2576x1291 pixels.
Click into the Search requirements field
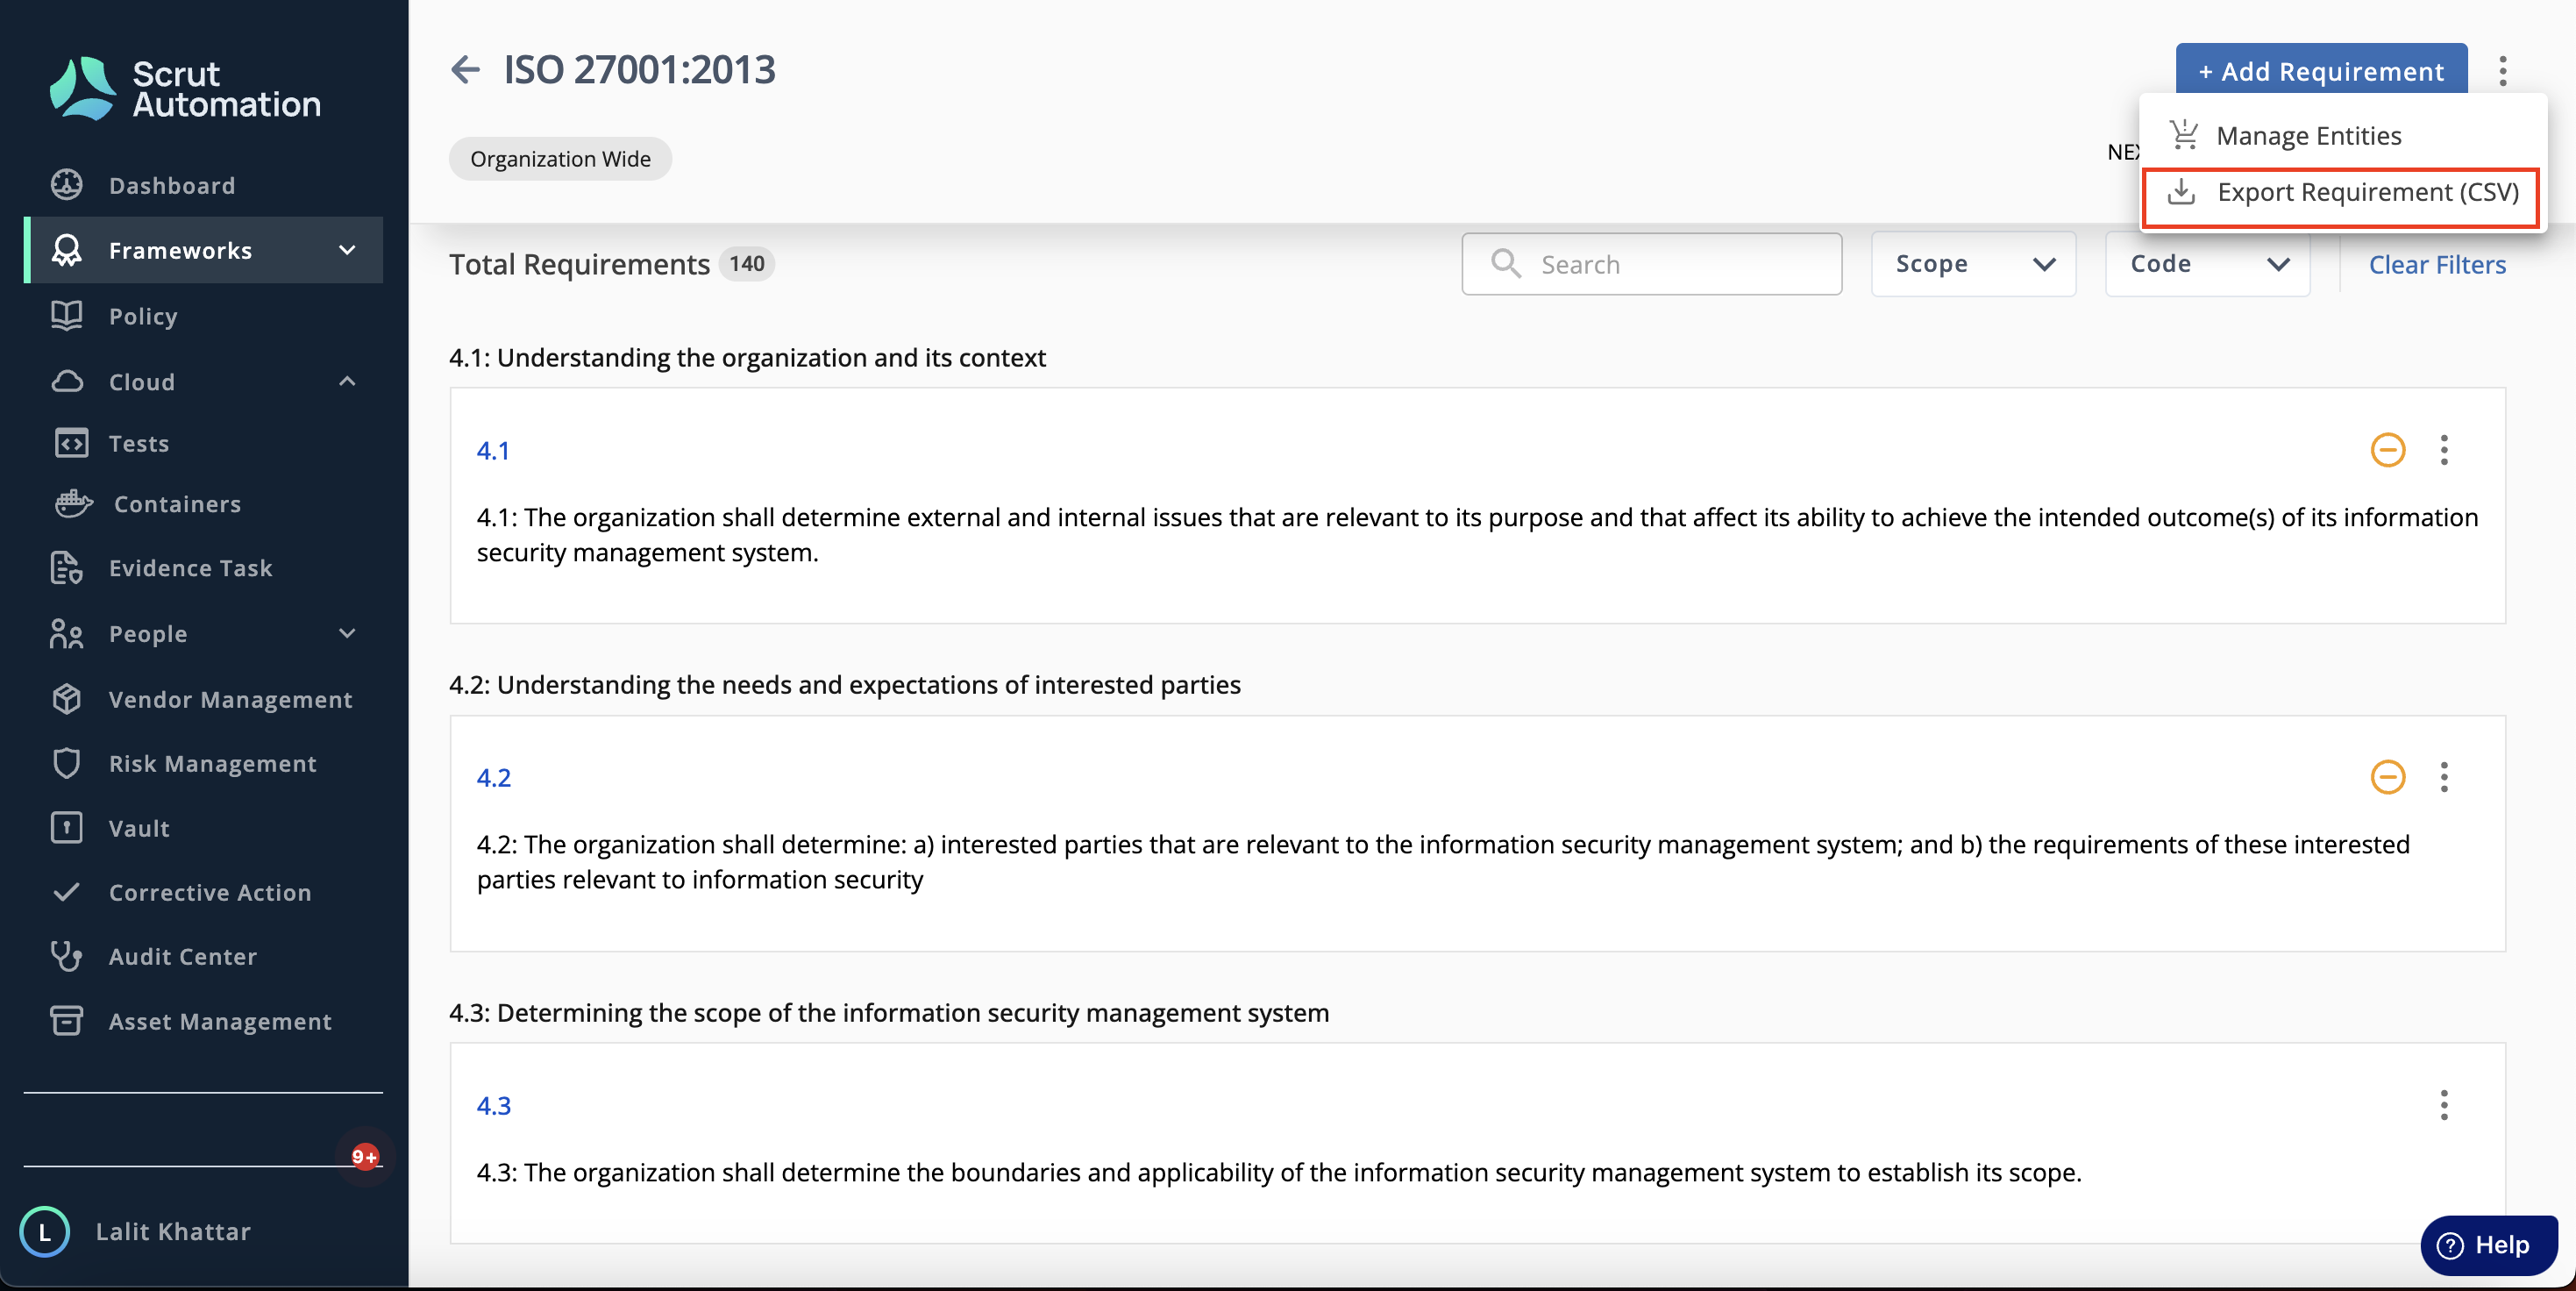pyautogui.click(x=1652, y=264)
